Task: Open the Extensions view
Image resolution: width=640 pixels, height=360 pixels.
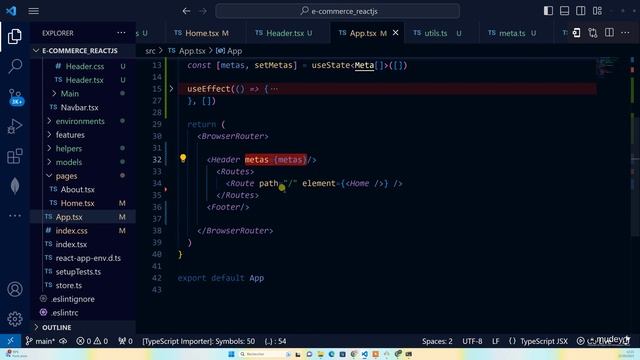Action: pos(15,156)
